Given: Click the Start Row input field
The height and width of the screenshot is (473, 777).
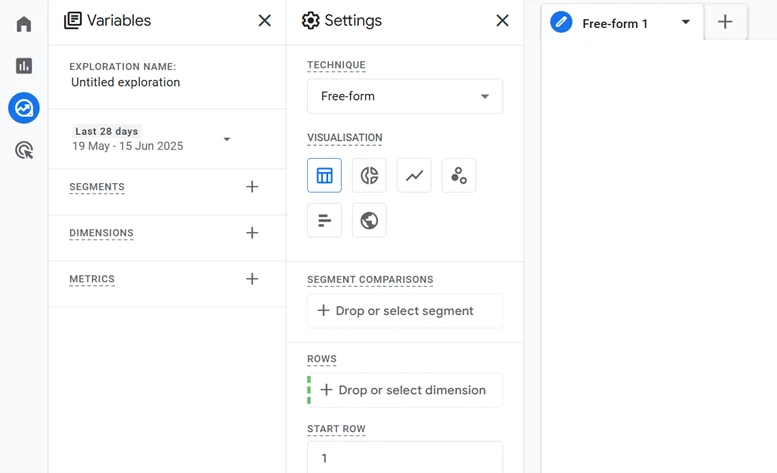Looking at the screenshot, I should [405, 458].
